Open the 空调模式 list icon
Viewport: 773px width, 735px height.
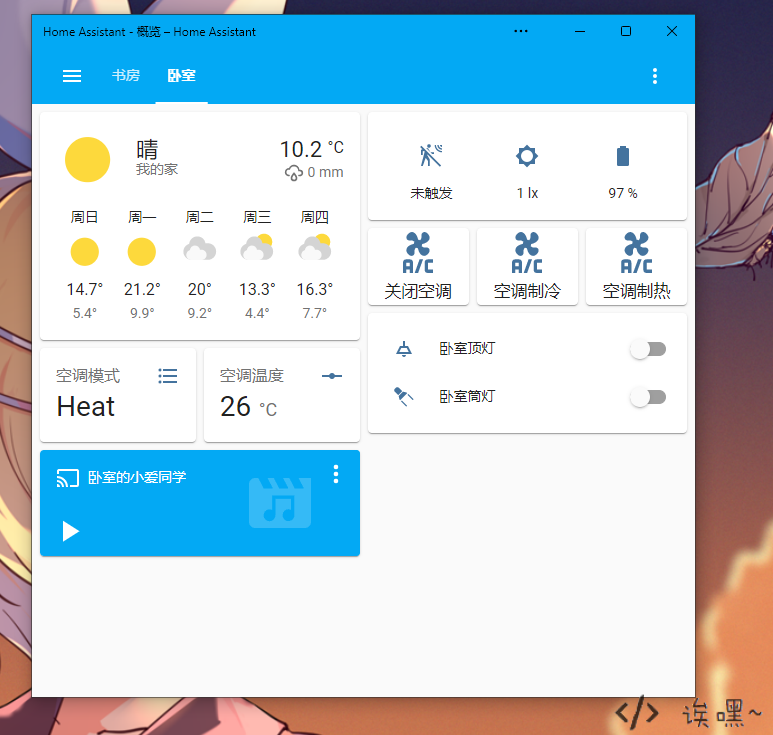[168, 376]
